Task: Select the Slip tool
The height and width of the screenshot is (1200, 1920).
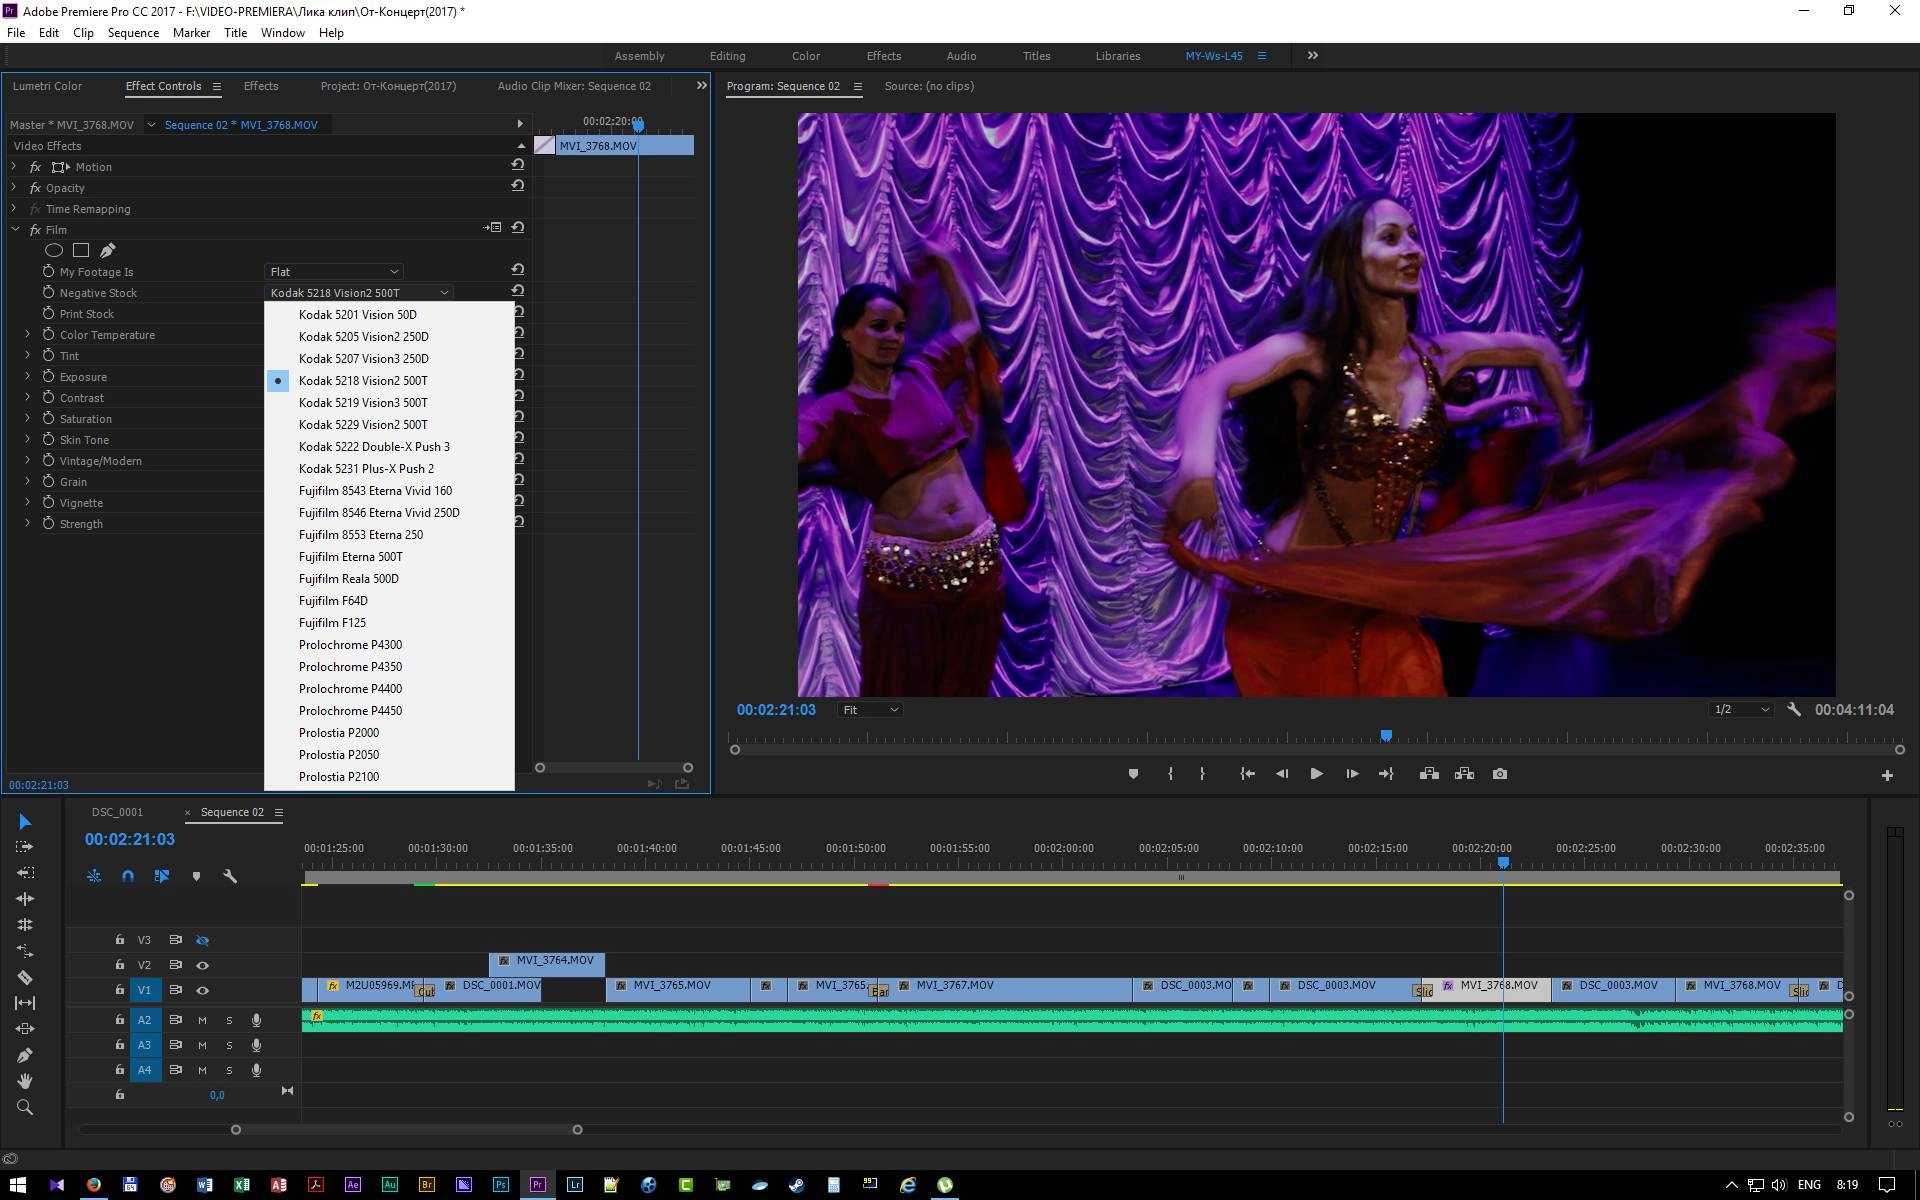Action: tap(25, 1003)
